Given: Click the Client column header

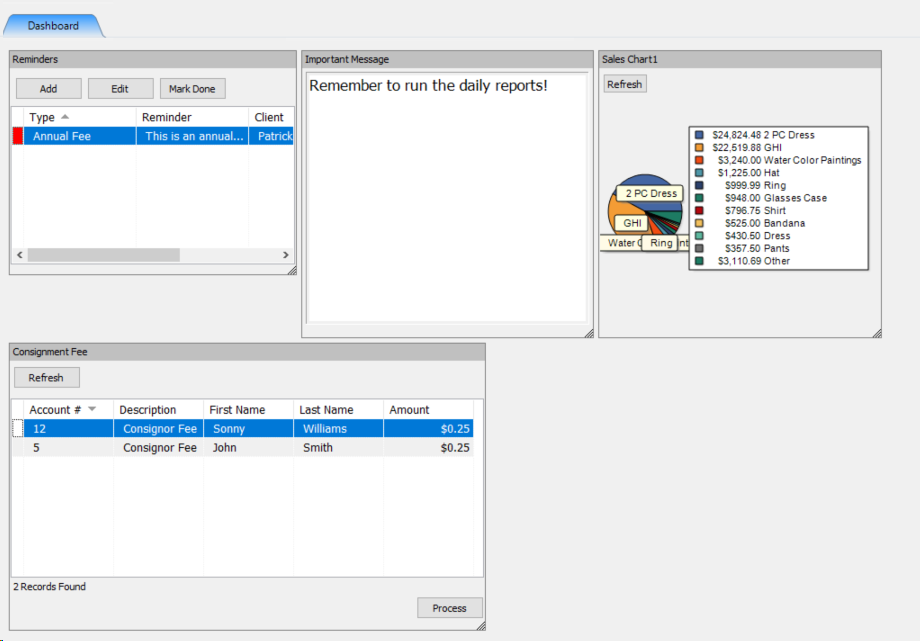Looking at the screenshot, I should [x=271, y=117].
